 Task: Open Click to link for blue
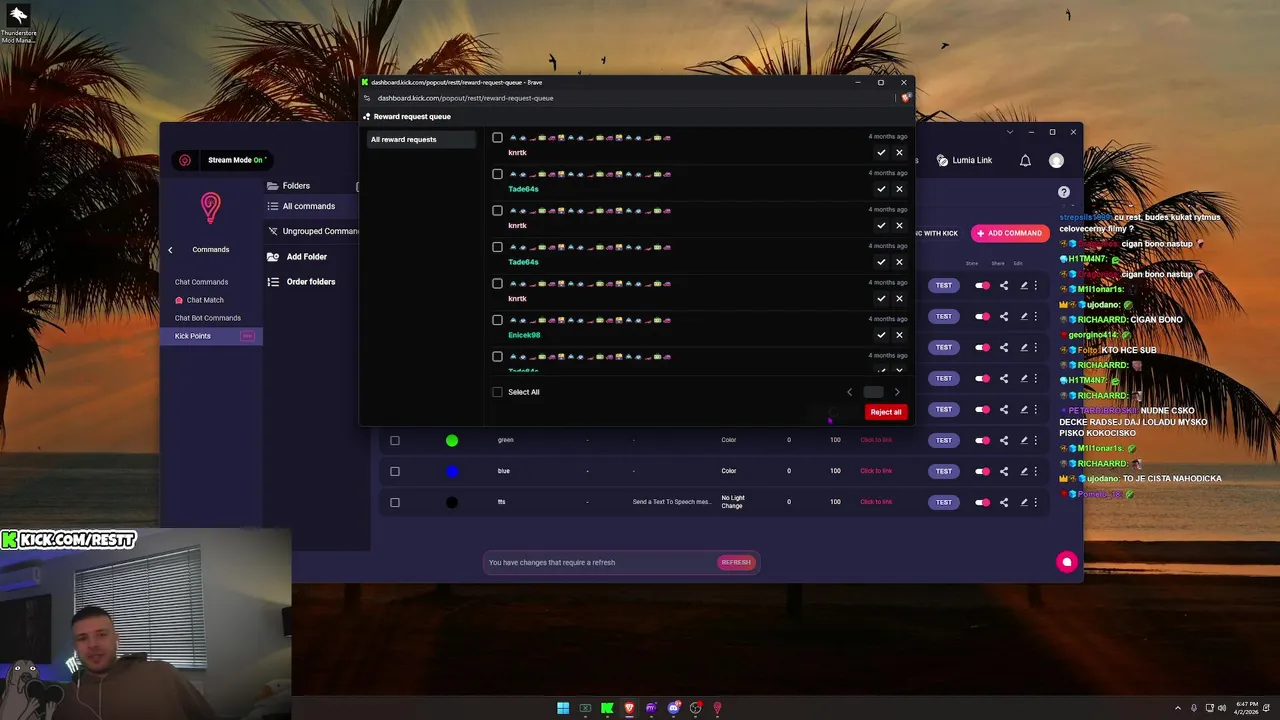point(876,471)
